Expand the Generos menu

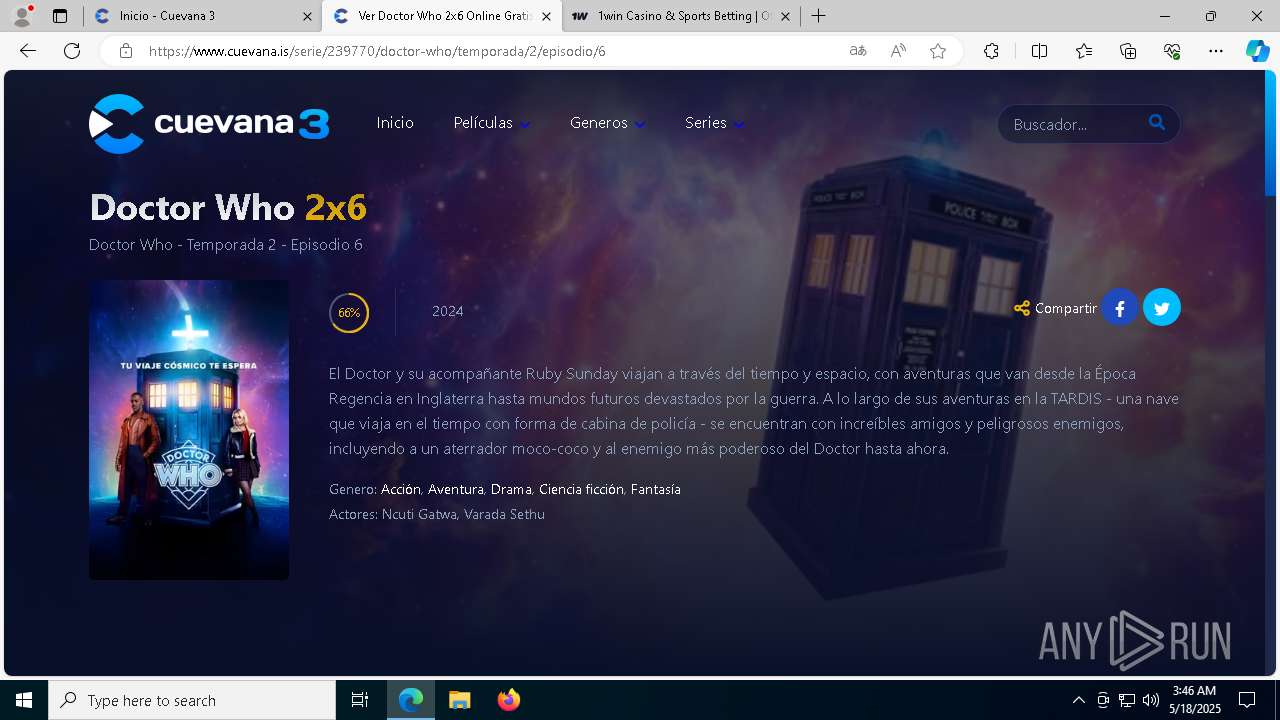608,123
